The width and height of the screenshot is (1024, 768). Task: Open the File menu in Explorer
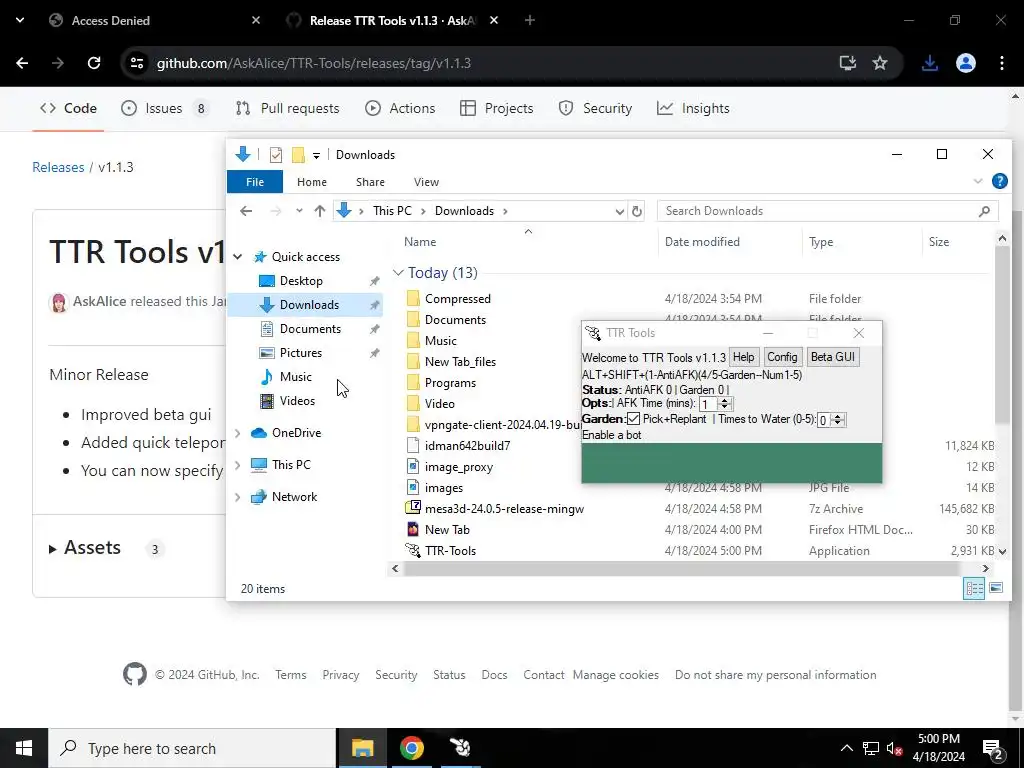tap(255, 182)
